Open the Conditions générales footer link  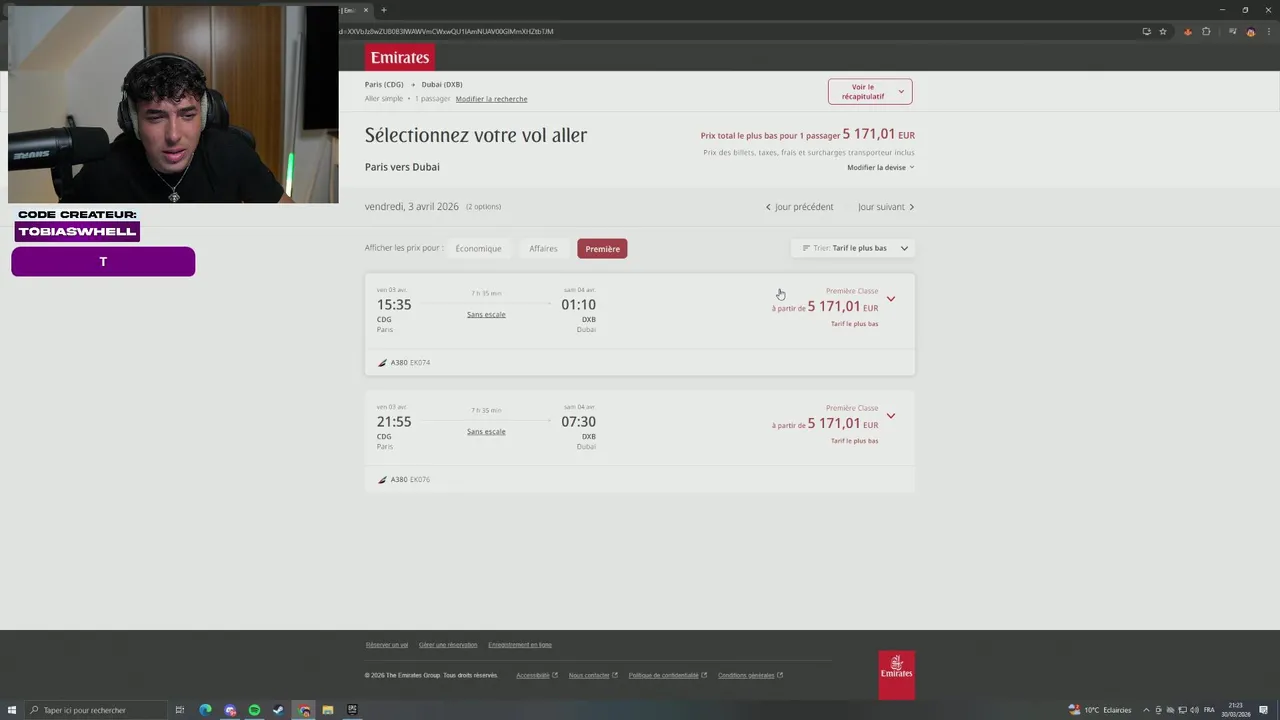[x=750, y=675]
